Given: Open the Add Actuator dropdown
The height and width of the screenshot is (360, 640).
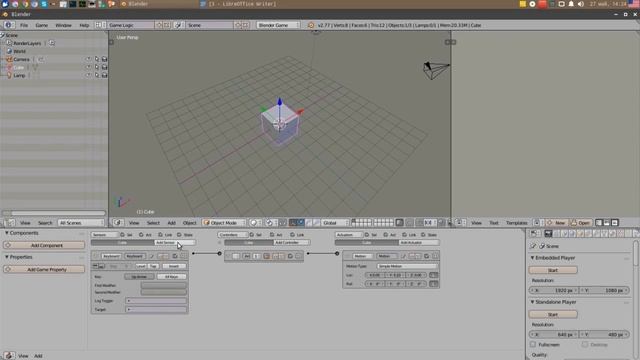Looking at the screenshot, I should point(418,242).
